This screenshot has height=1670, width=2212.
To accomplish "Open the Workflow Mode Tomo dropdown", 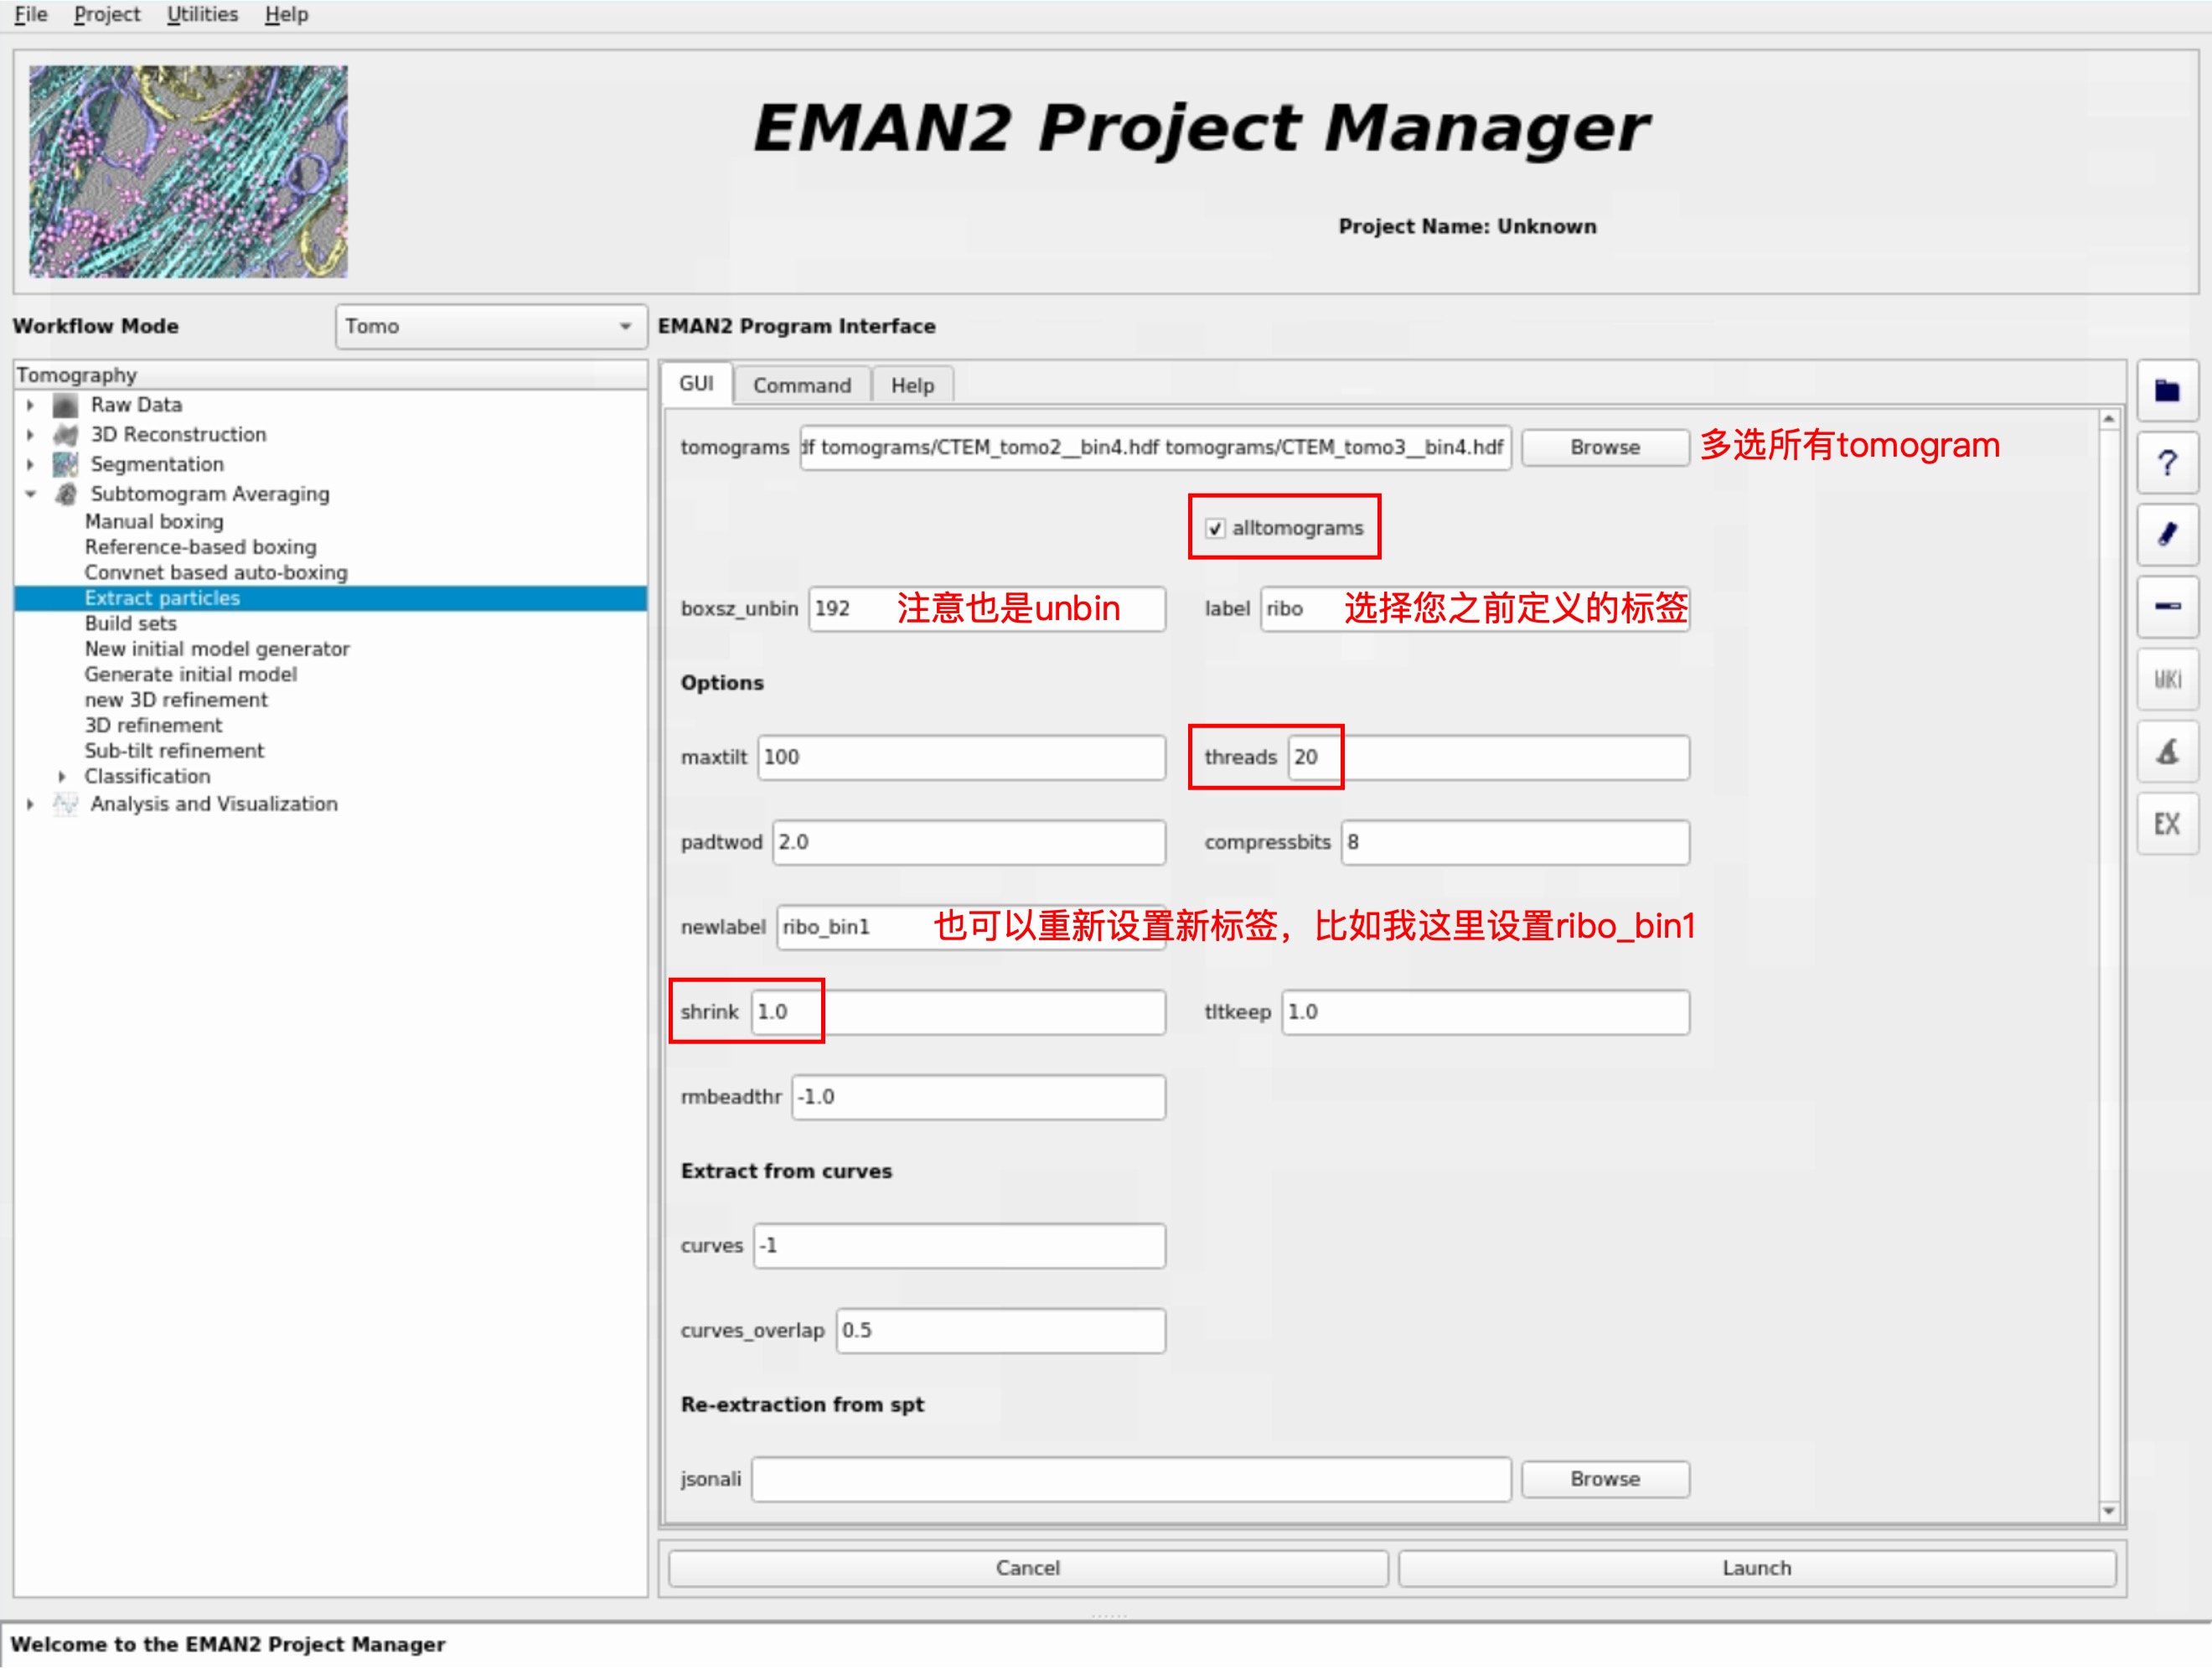I will click(491, 327).
